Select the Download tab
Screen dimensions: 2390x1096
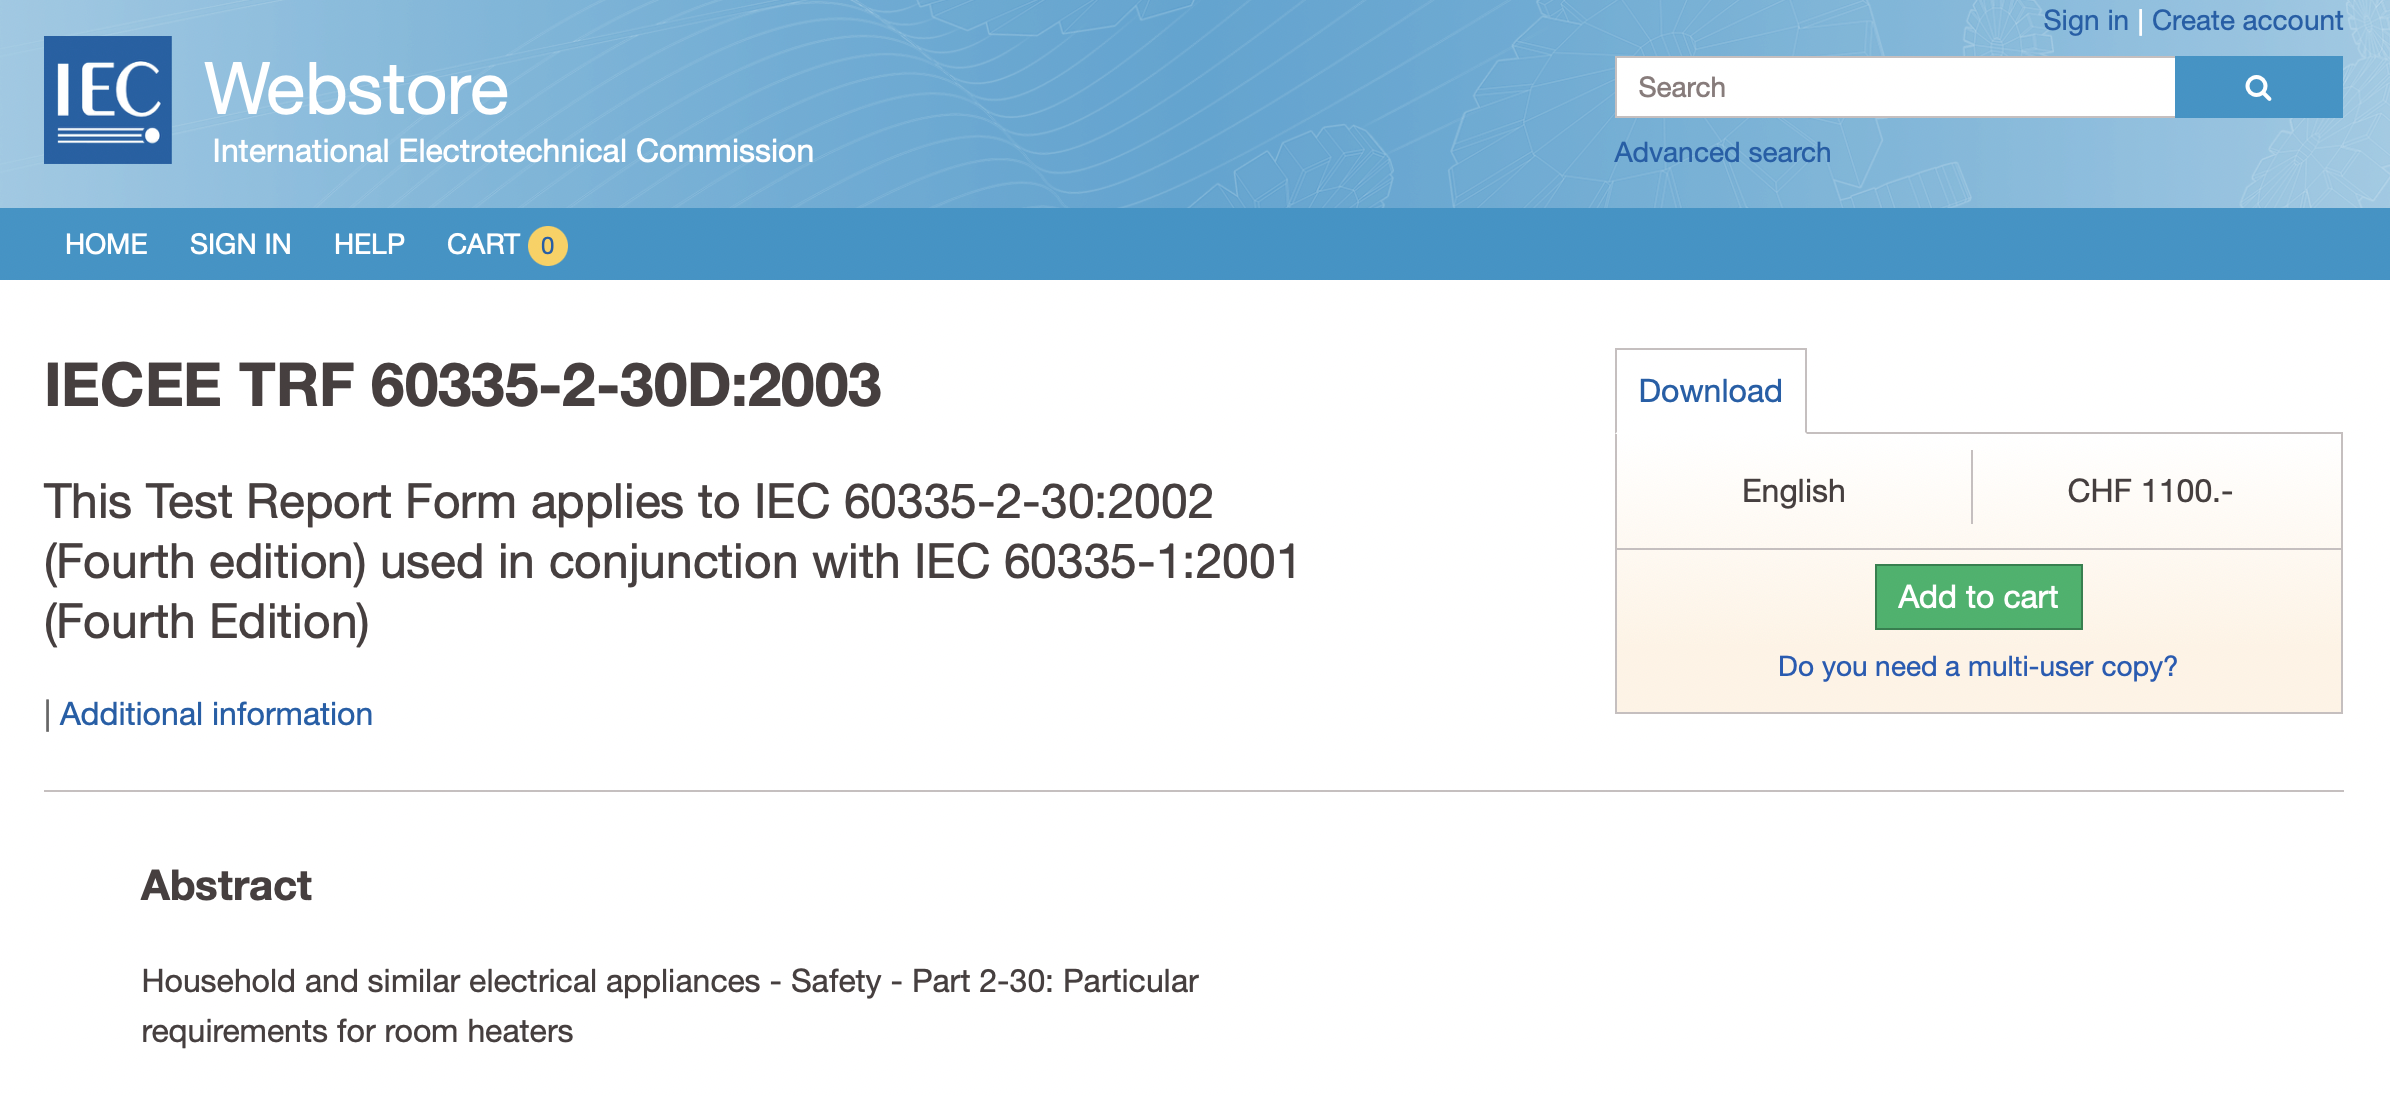1709,390
